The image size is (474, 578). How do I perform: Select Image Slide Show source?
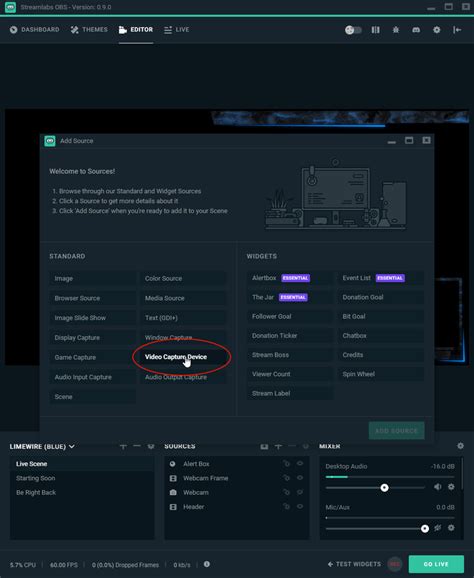tap(93, 318)
